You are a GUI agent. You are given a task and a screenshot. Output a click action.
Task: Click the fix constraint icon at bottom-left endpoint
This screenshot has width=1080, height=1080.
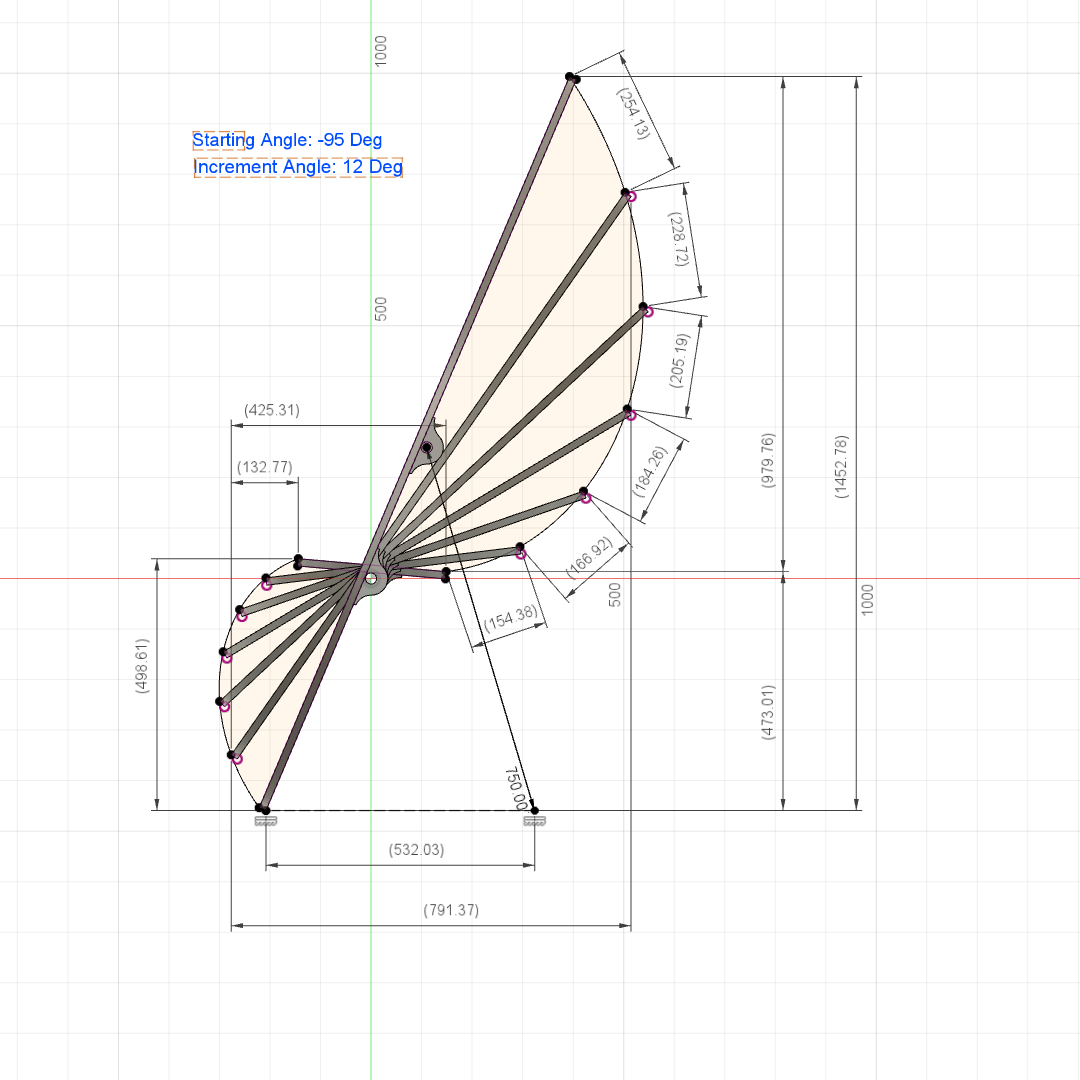[265, 821]
